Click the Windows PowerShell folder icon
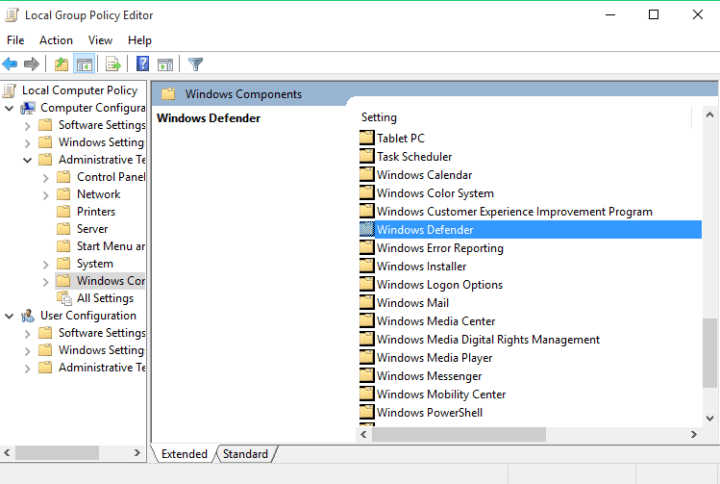 click(366, 412)
